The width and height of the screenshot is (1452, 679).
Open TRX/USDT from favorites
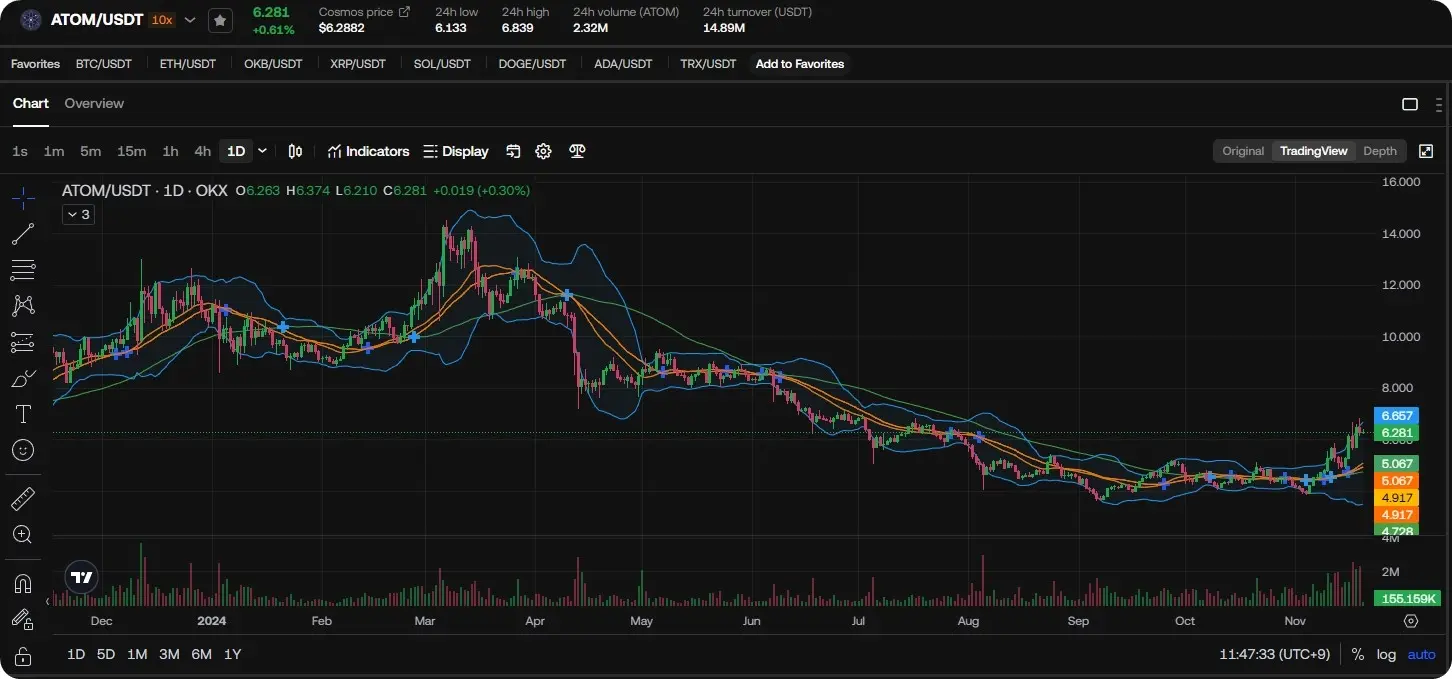(708, 64)
